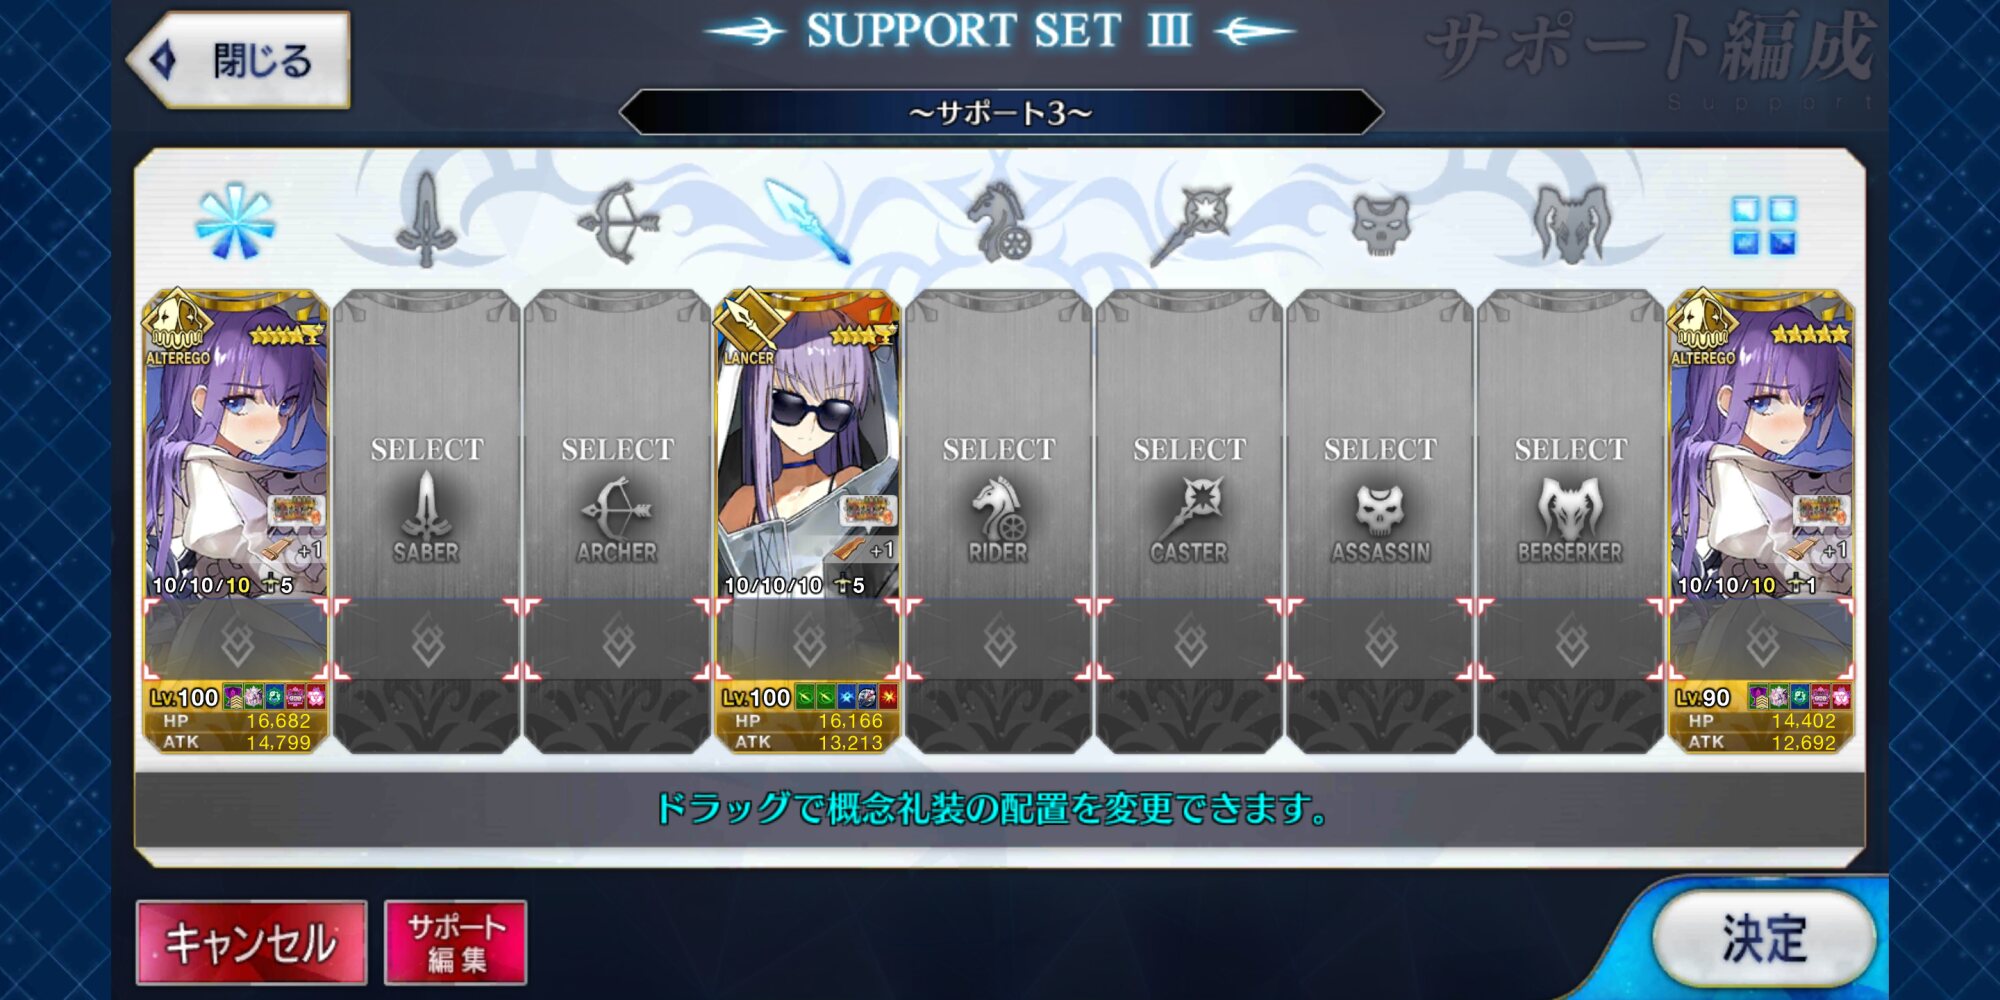This screenshot has width=2000, height=1000.
Task: Open the empty SELECT RIDER slot
Action: 999,520
